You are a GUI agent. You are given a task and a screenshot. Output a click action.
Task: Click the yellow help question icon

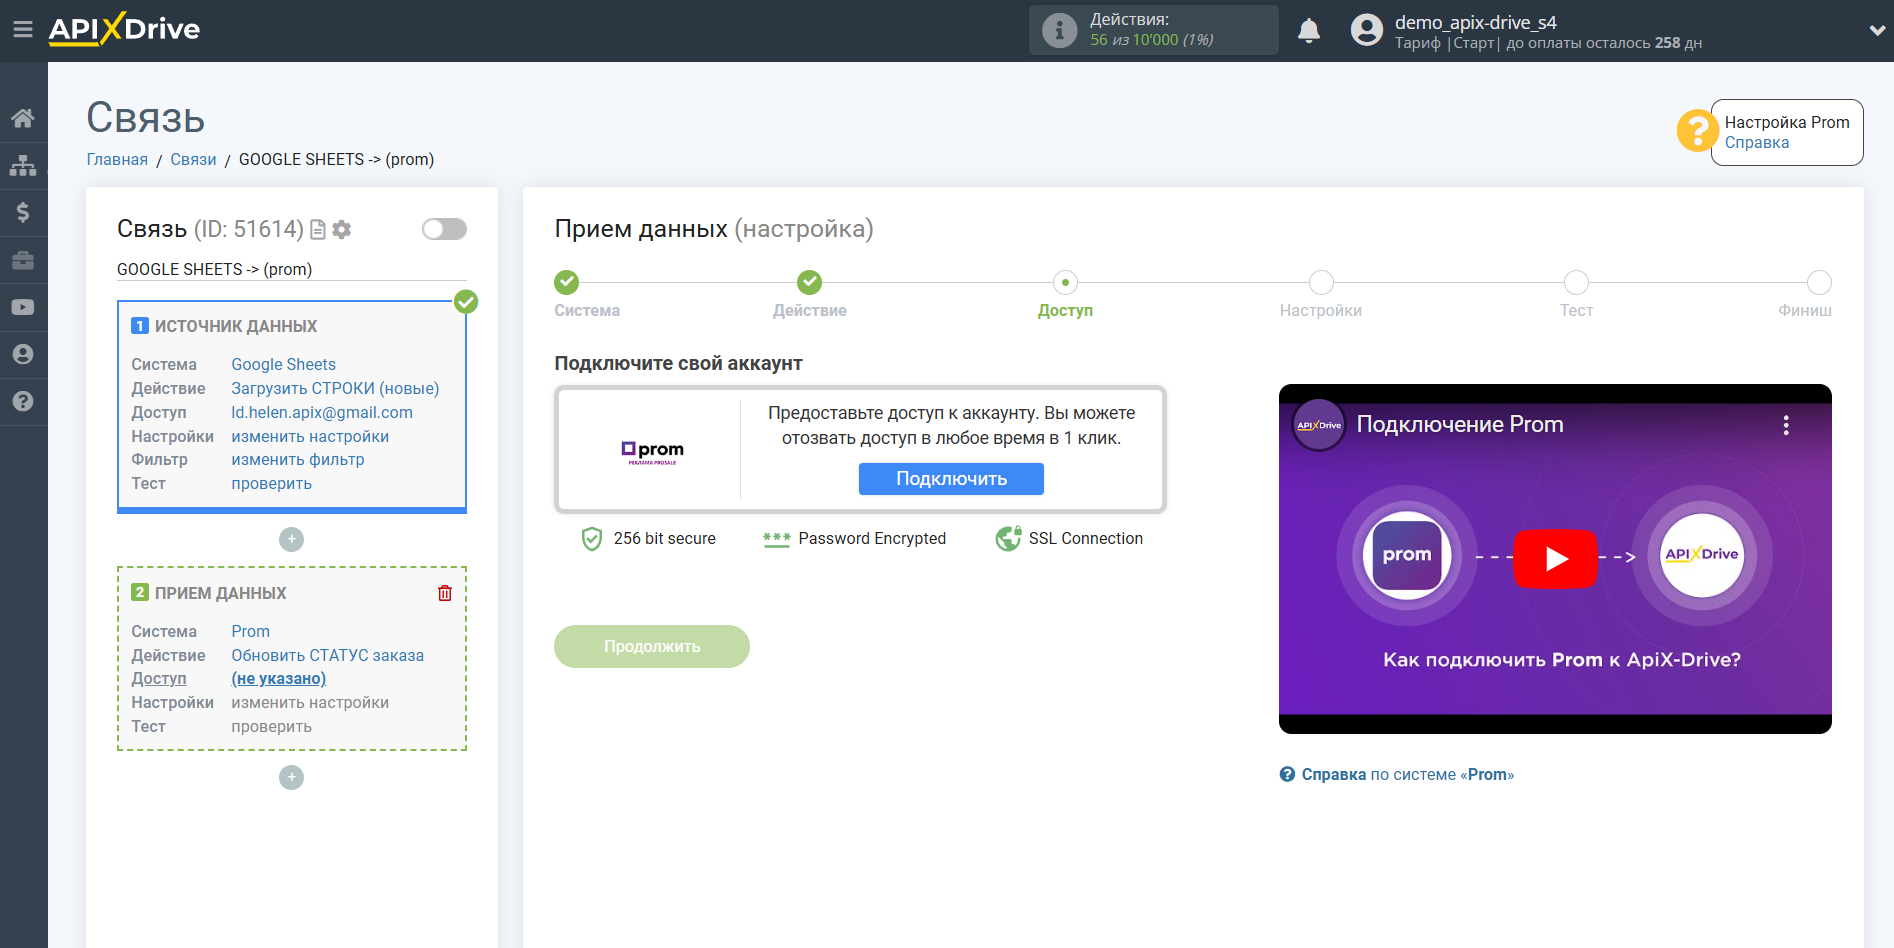coord(1697,131)
